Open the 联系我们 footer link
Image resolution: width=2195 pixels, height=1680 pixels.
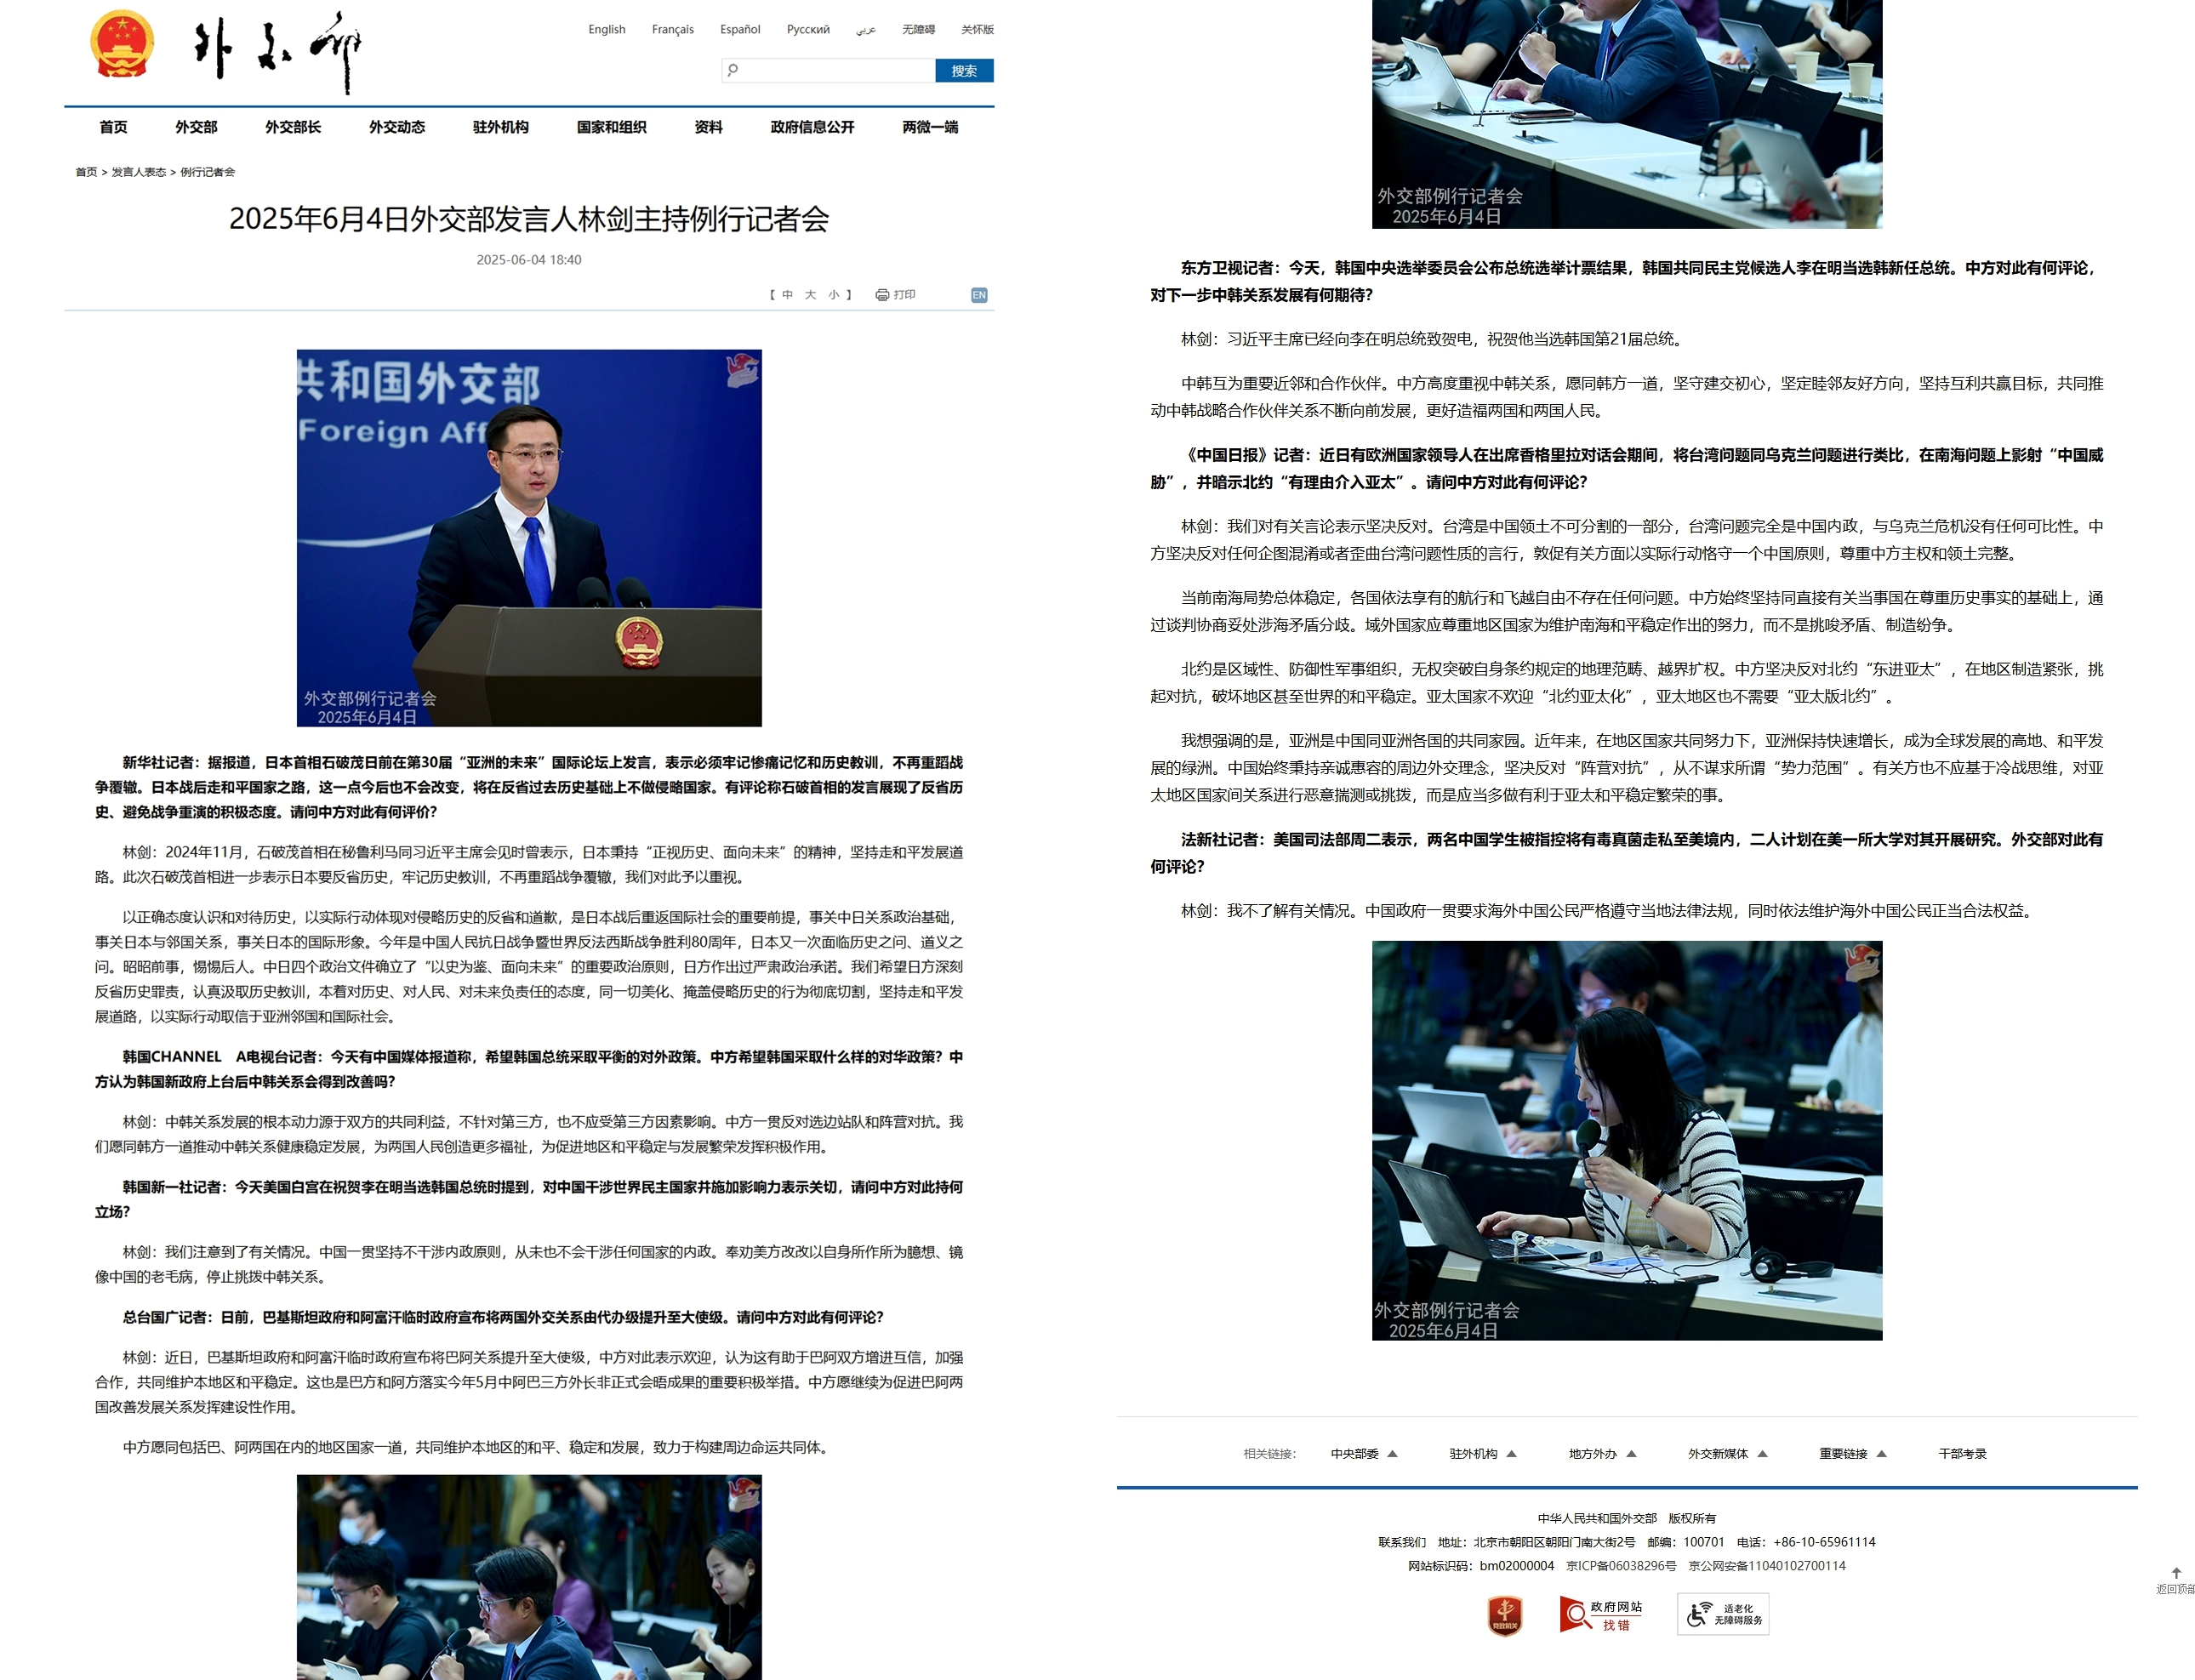pyautogui.click(x=1401, y=1542)
